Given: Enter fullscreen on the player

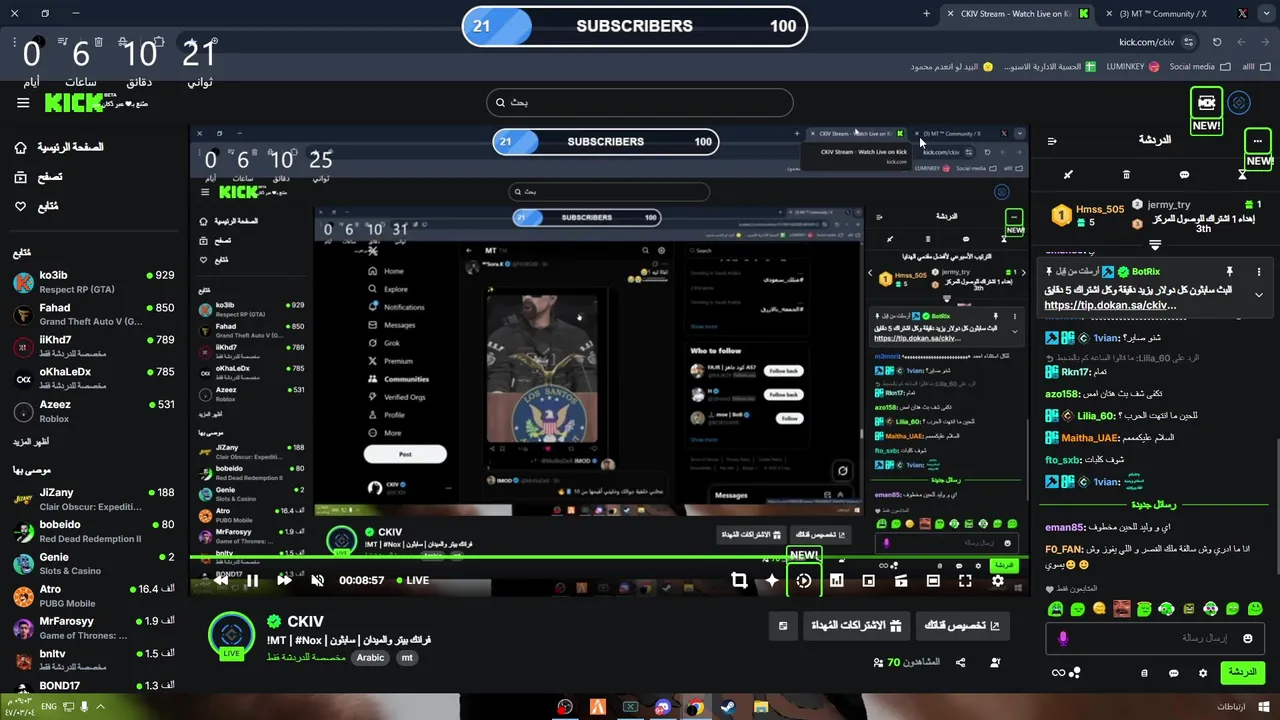Looking at the screenshot, I should click(965, 580).
